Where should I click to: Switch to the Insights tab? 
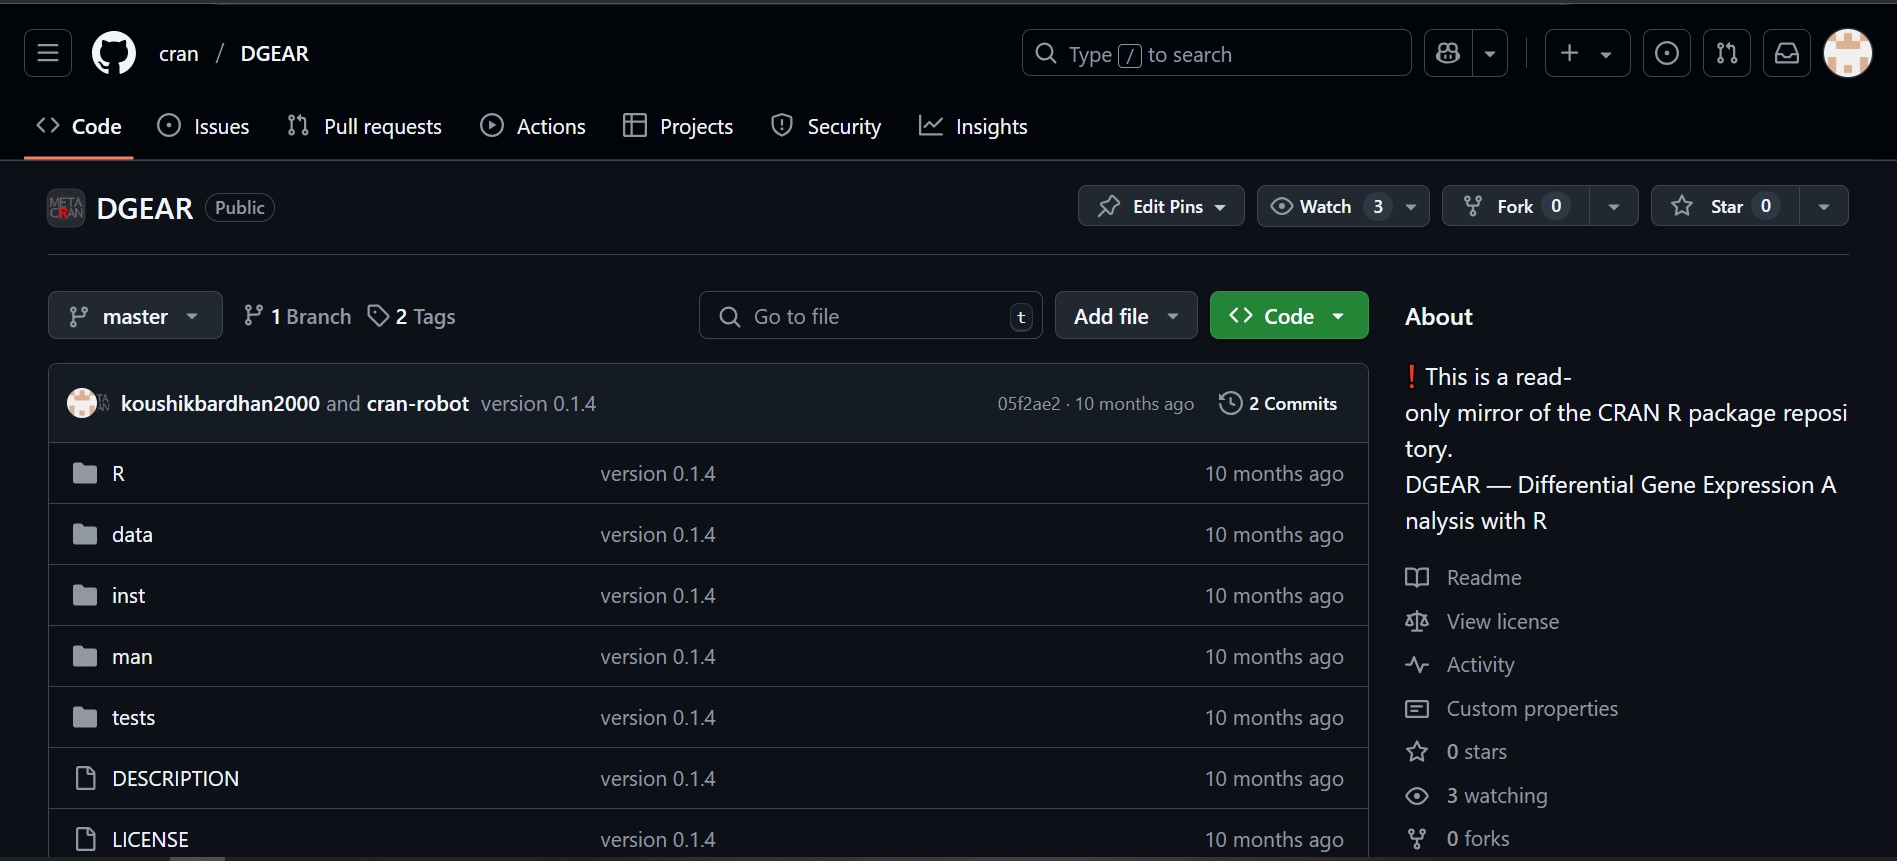(973, 126)
